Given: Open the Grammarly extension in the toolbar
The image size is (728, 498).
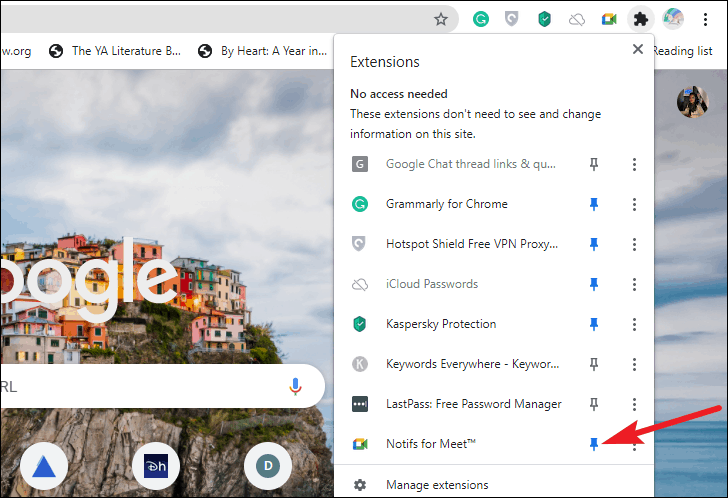Looking at the screenshot, I should (x=481, y=19).
